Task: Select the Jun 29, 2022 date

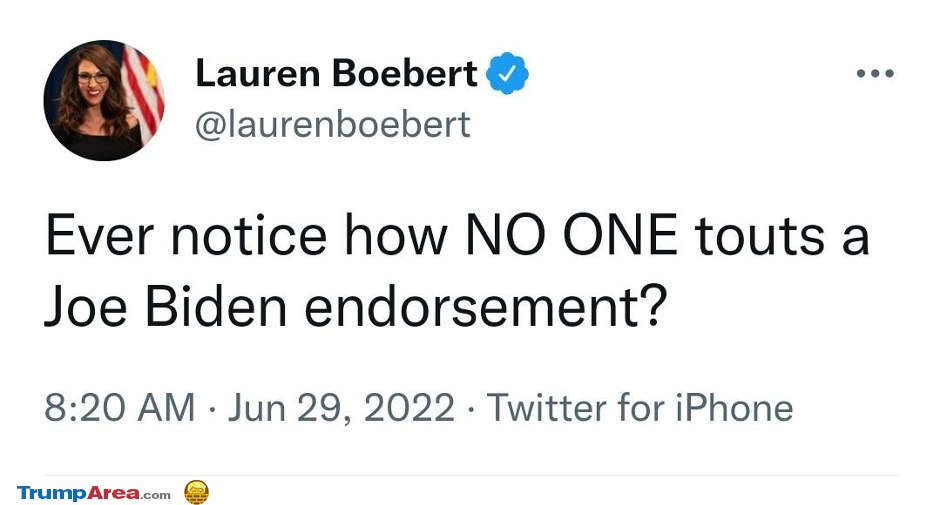Action: pyautogui.click(x=341, y=408)
